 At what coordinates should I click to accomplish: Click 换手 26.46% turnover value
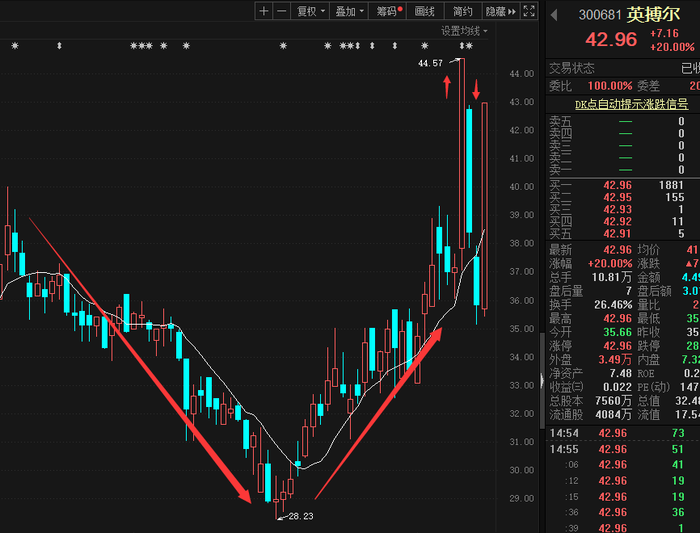click(x=613, y=305)
